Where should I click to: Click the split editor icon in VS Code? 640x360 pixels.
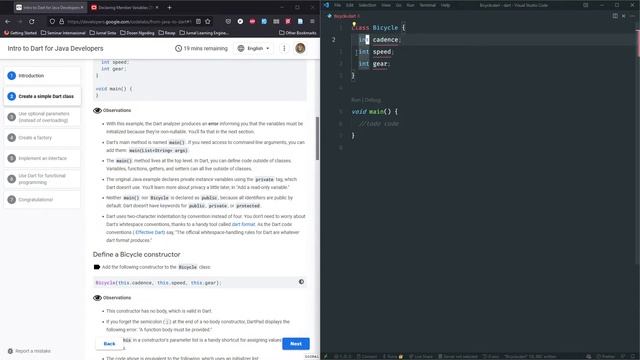[615, 16]
